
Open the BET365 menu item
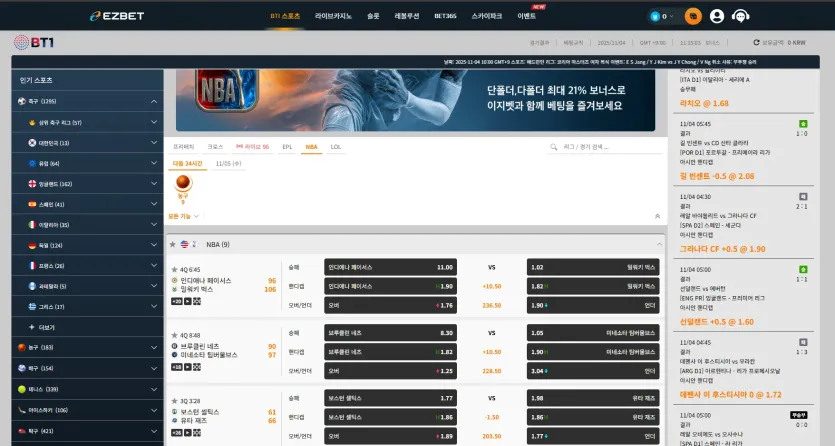445,16
